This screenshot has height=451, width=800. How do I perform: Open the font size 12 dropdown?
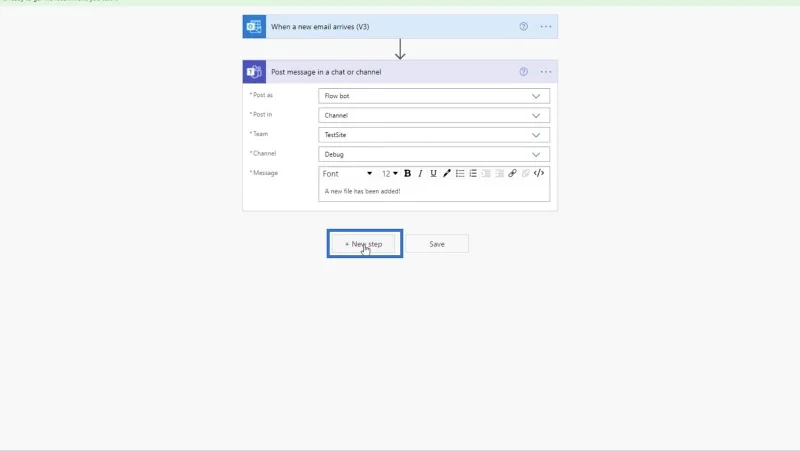click(x=390, y=173)
